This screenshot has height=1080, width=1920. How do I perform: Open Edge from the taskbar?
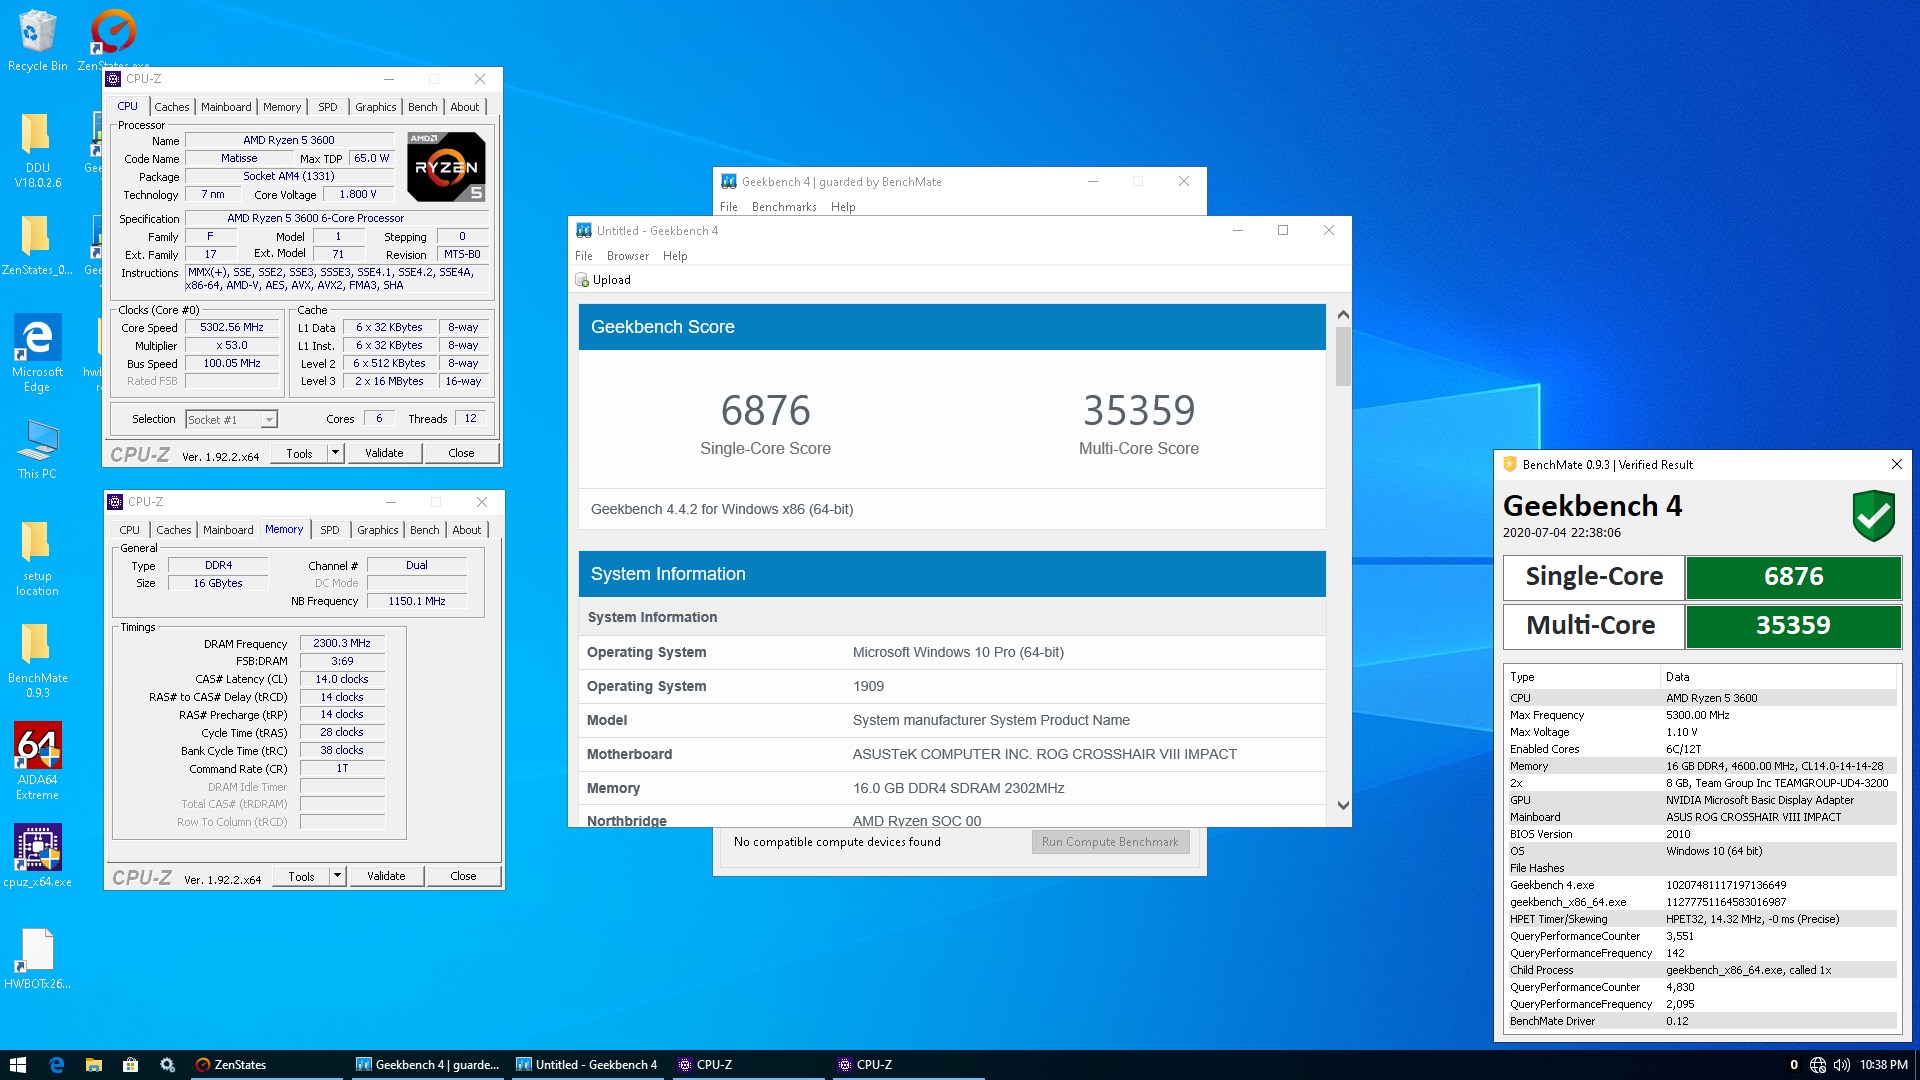(x=56, y=1065)
